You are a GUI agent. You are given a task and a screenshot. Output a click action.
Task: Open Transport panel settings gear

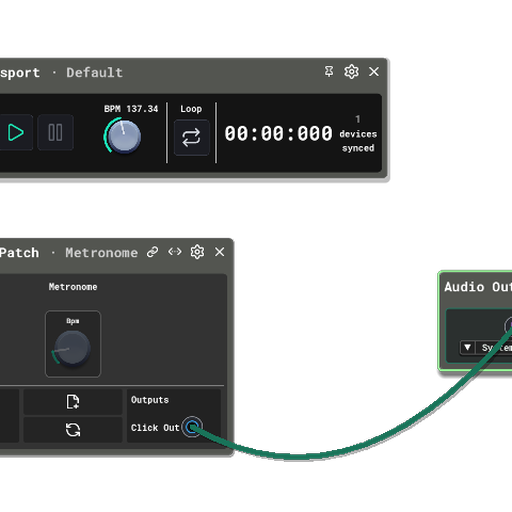point(351,71)
